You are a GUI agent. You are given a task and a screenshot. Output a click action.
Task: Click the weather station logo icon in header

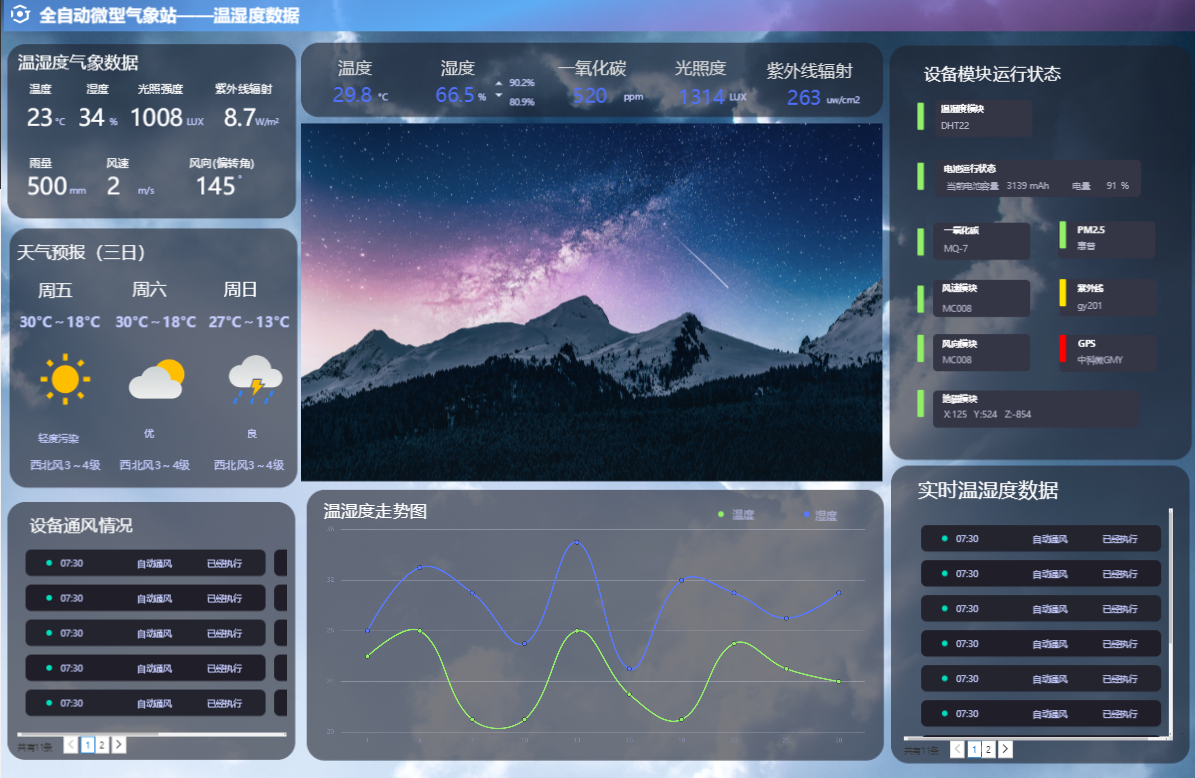(19, 16)
